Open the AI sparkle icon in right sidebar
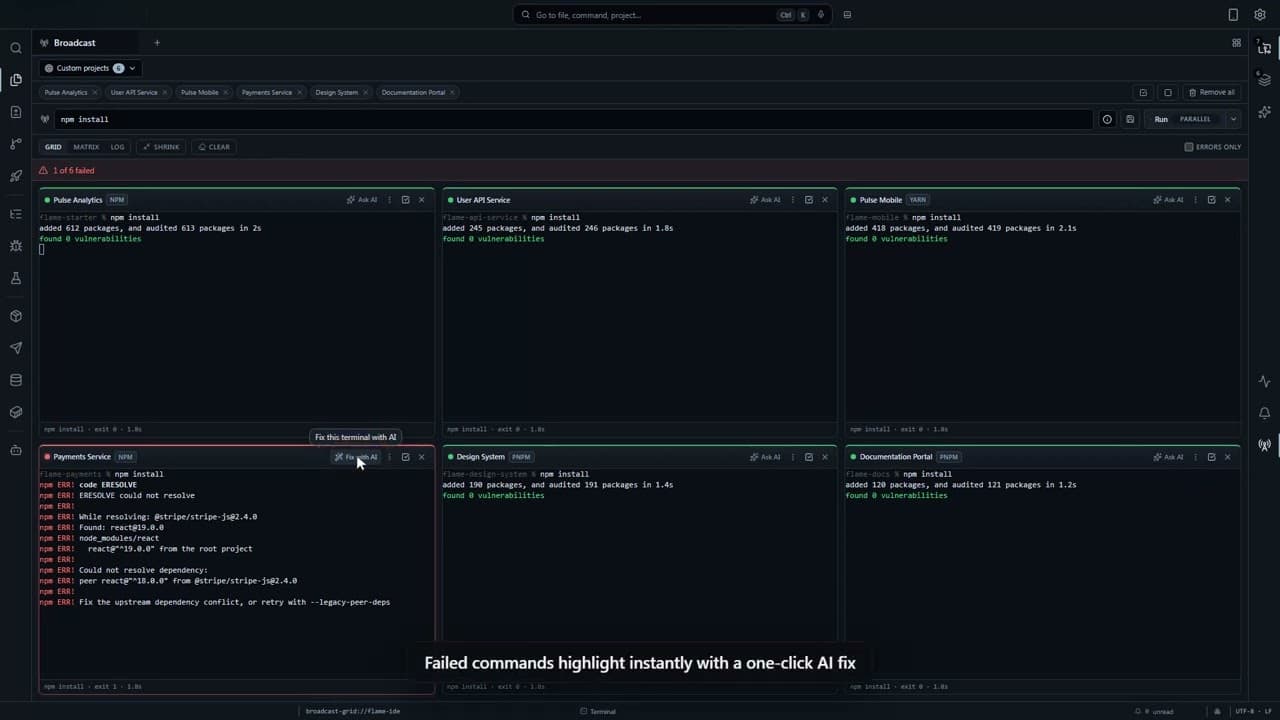The height and width of the screenshot is (720, 1280). (1264, 112)
